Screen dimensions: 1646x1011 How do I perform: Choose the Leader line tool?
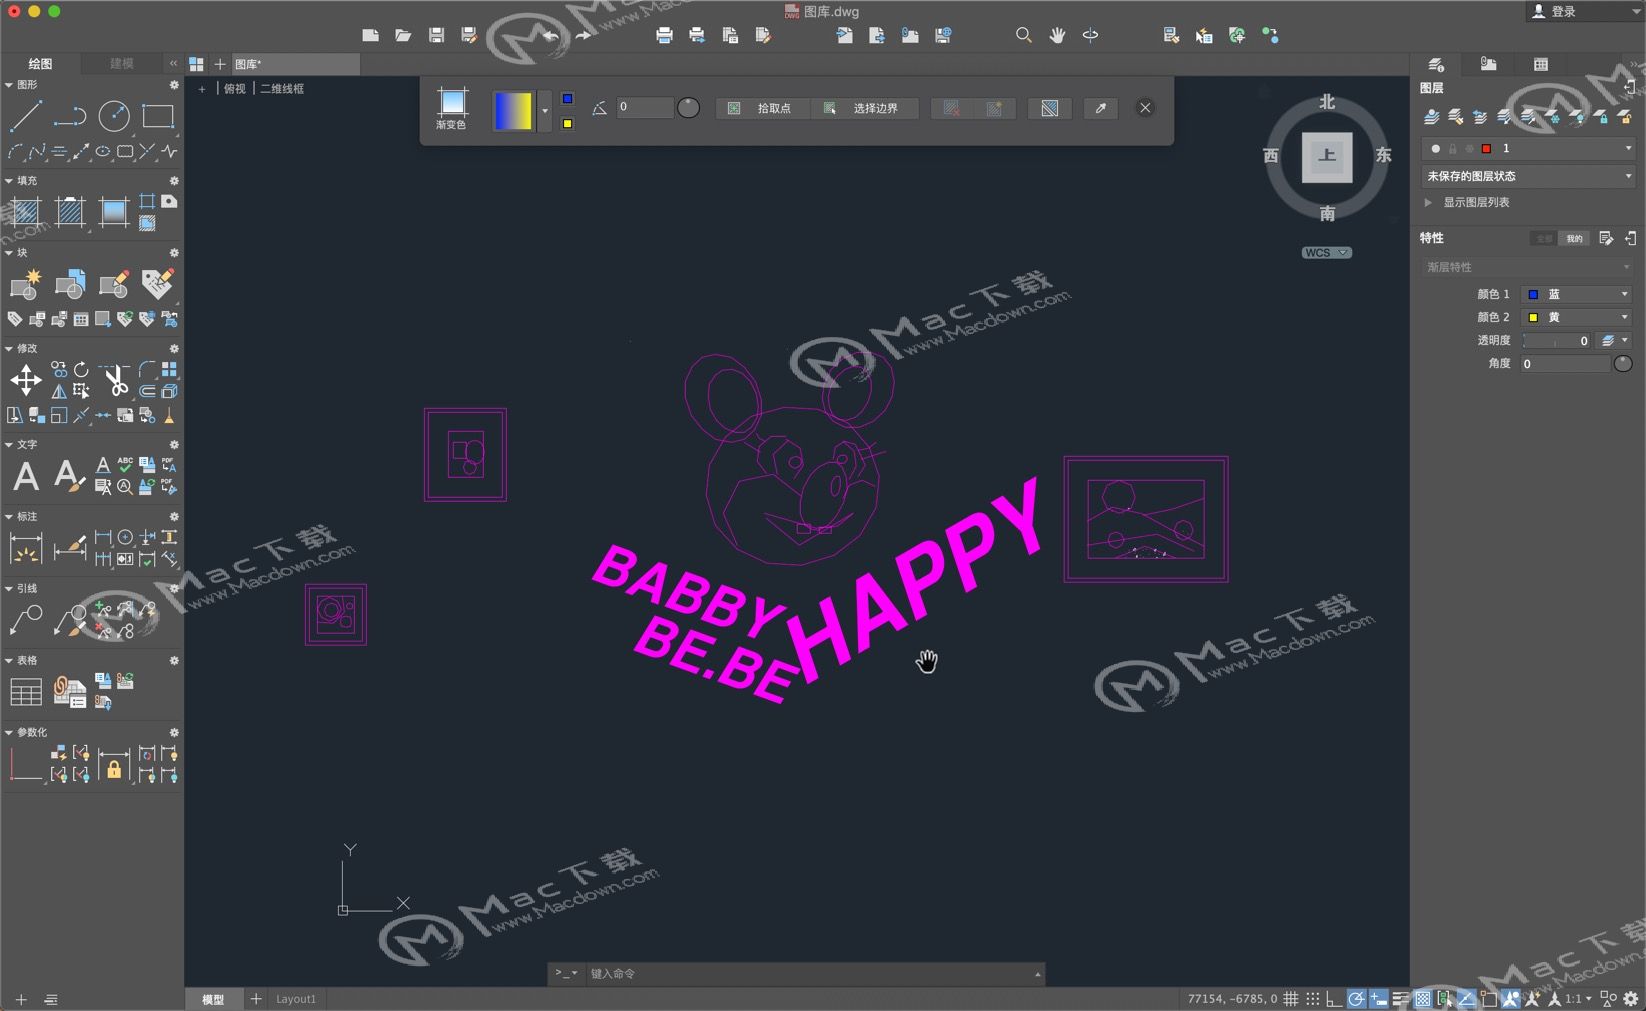(x=26, y=620)
